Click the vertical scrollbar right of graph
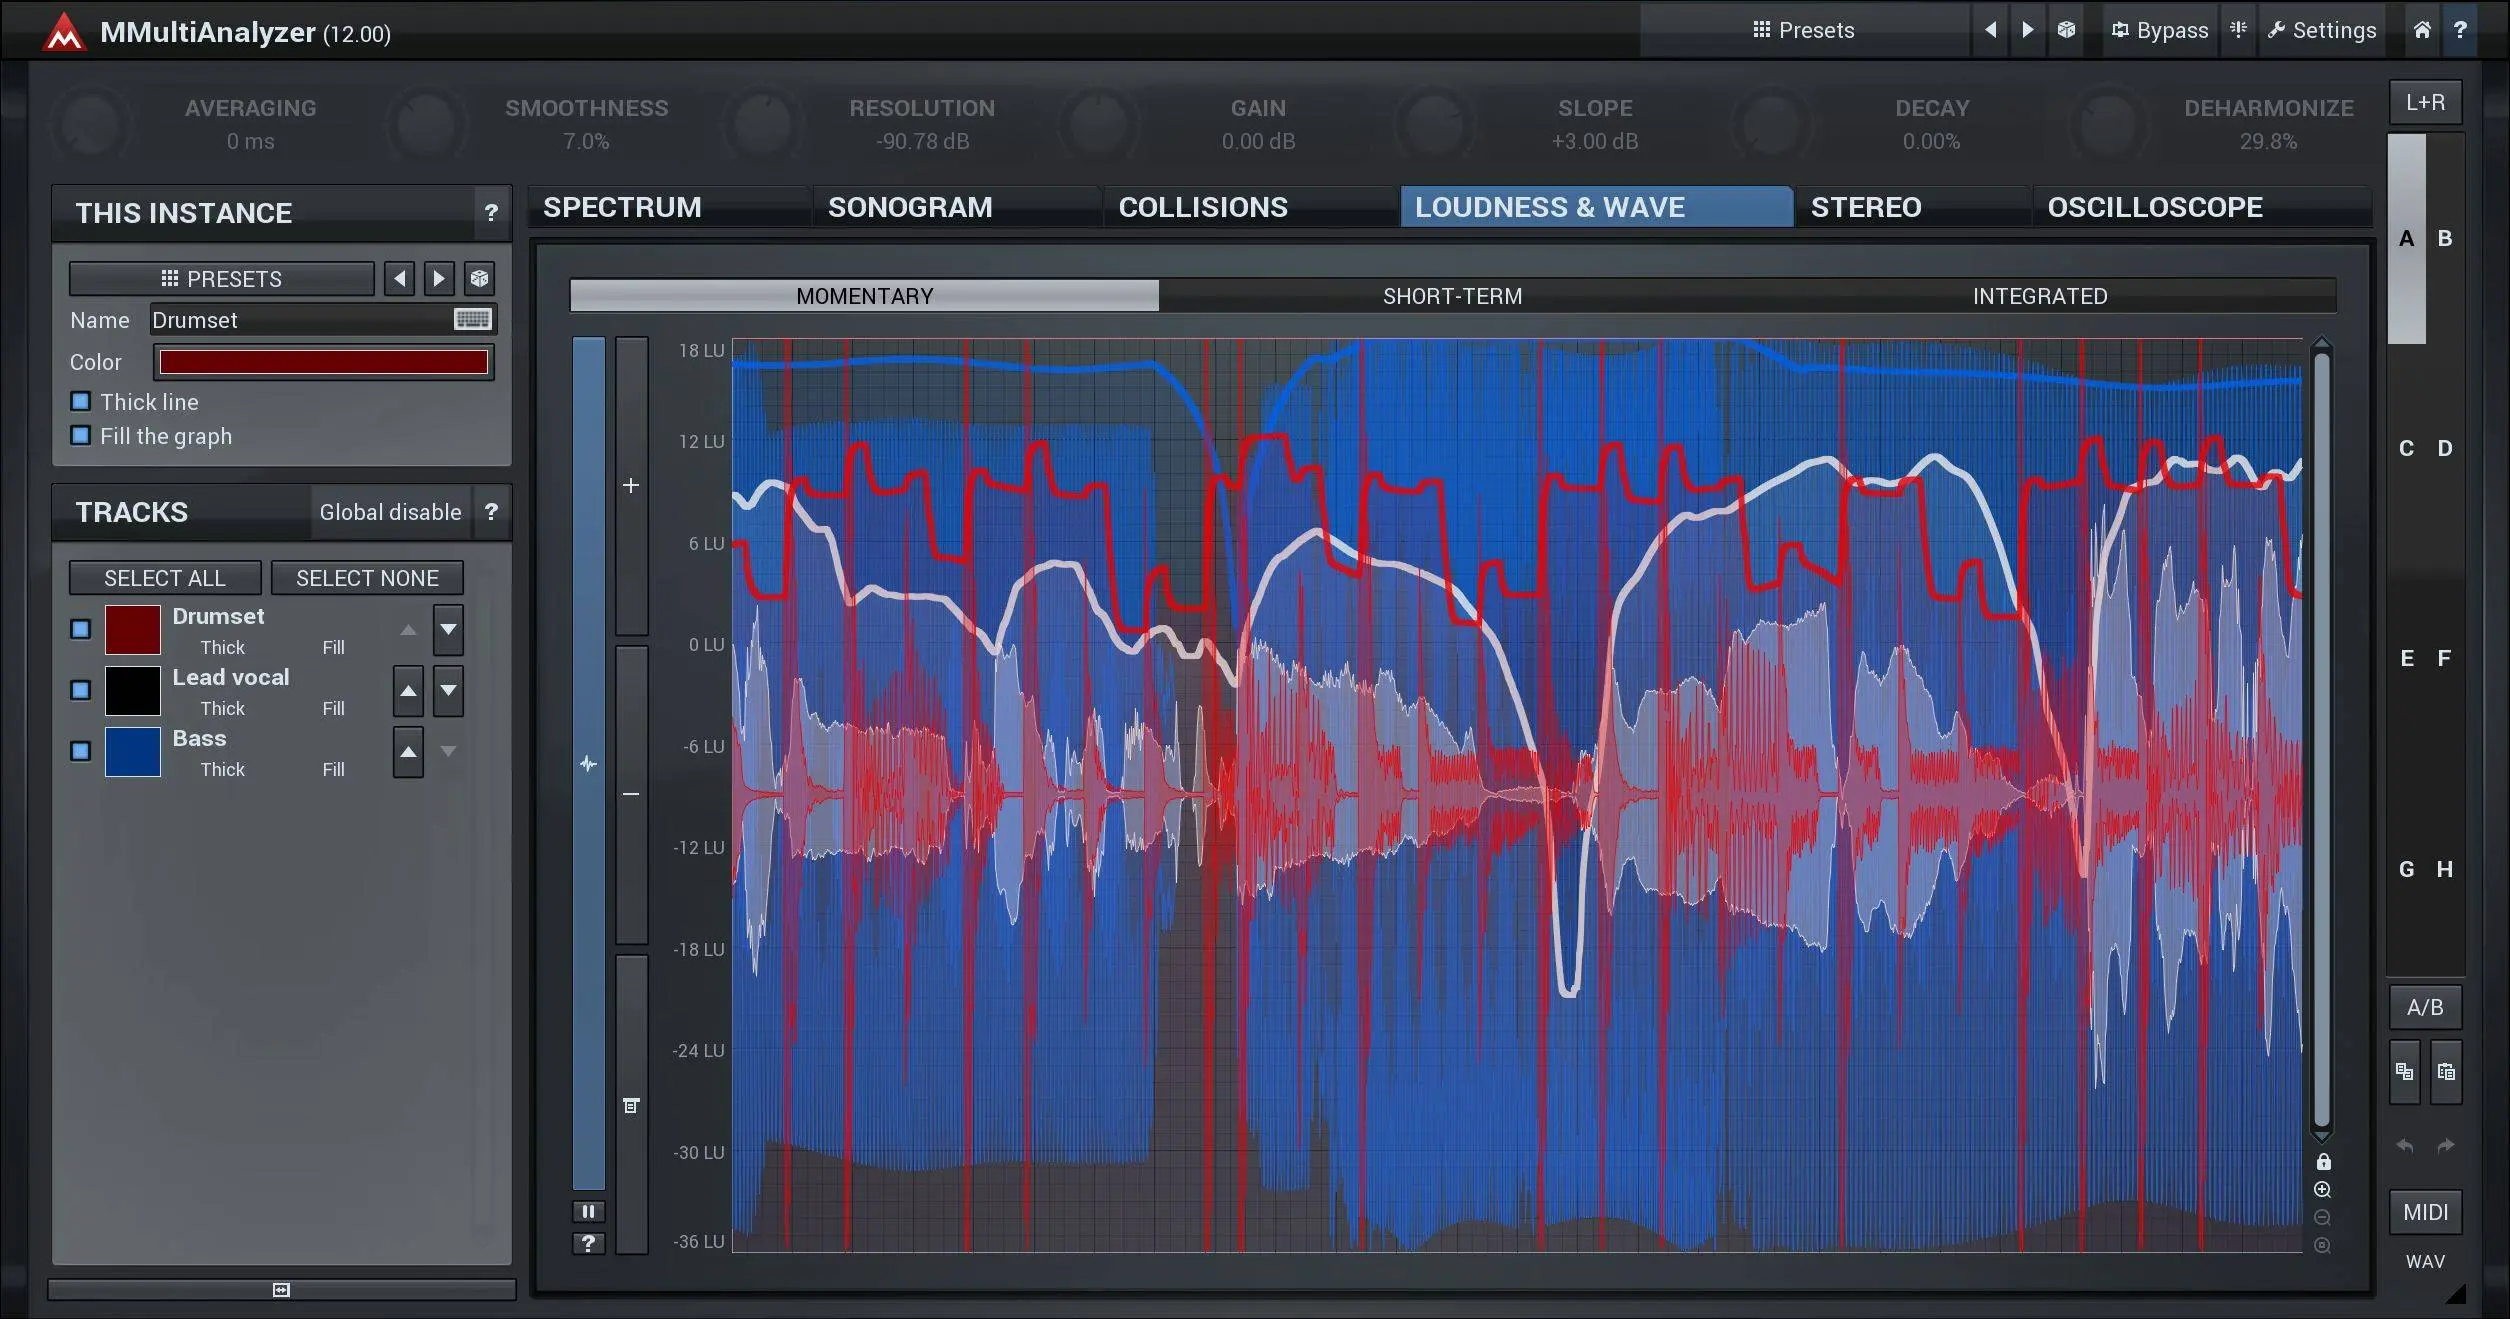 (2322, 740)
